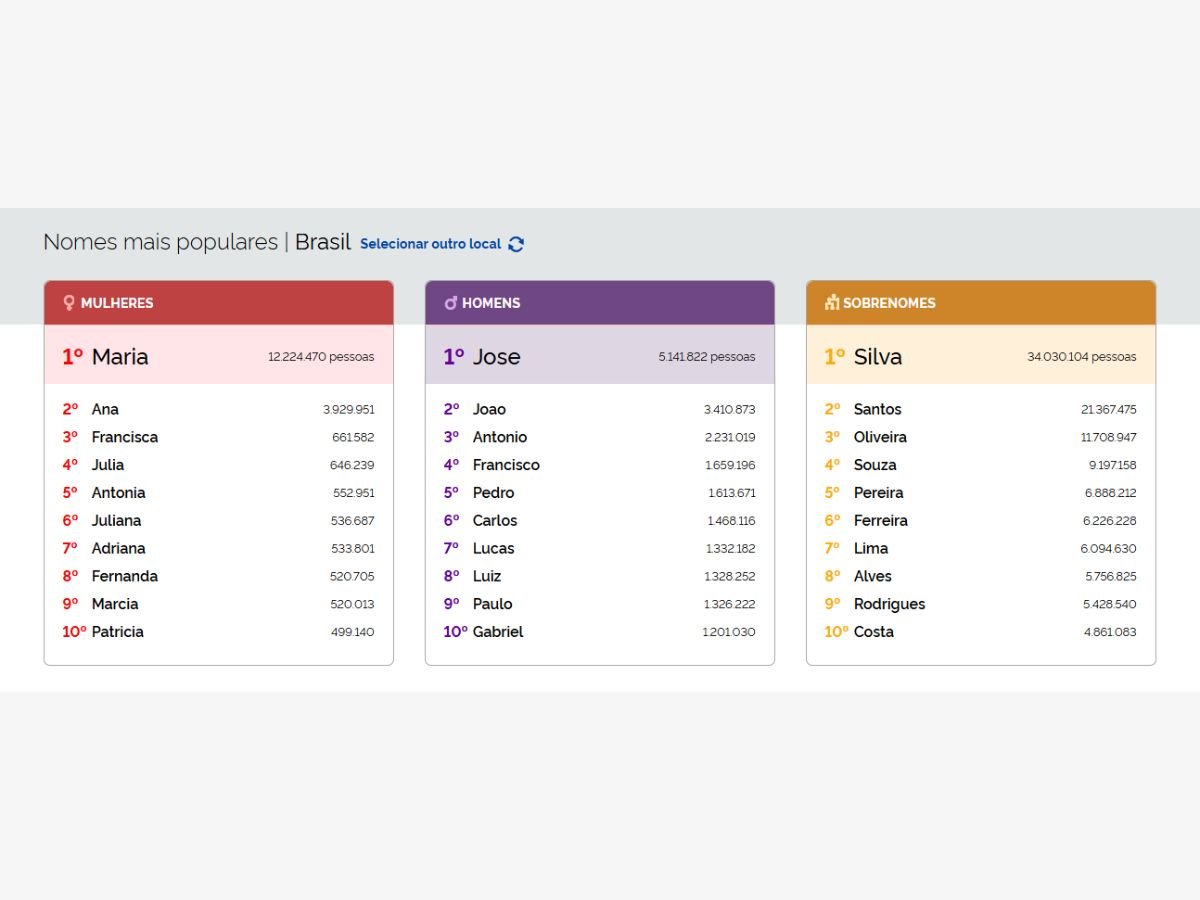Click the refresh icon beside Selecionar outro local
This screenshot has height=900, width=1200.
(x=516, y=244)
